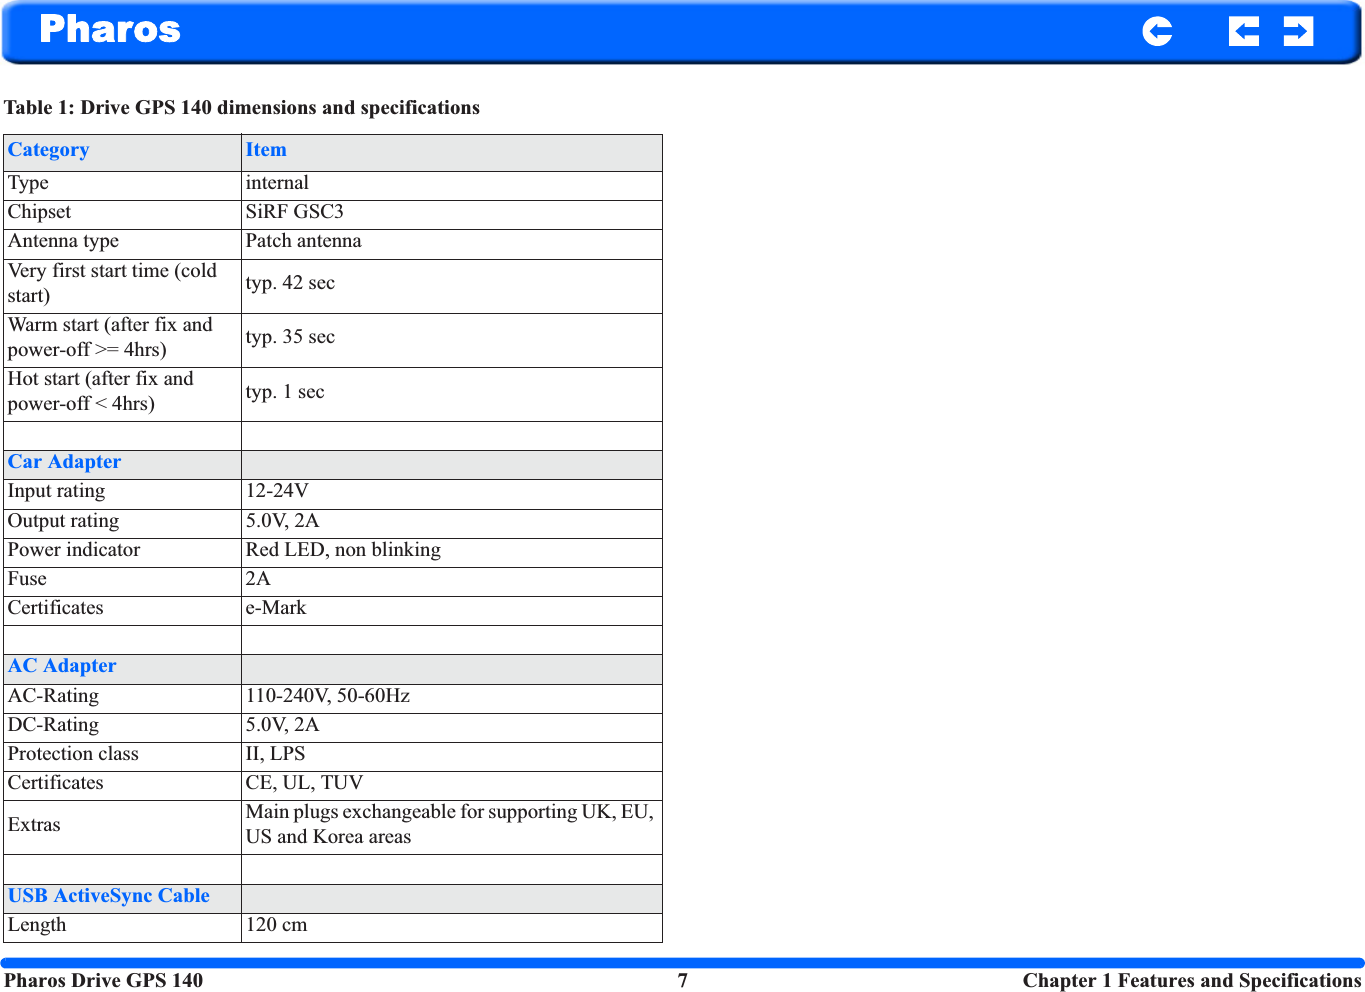This screenshot has height=992, width=1365.
Task: Click the 'Fuse' row label
Action: (x=27, y=579)
